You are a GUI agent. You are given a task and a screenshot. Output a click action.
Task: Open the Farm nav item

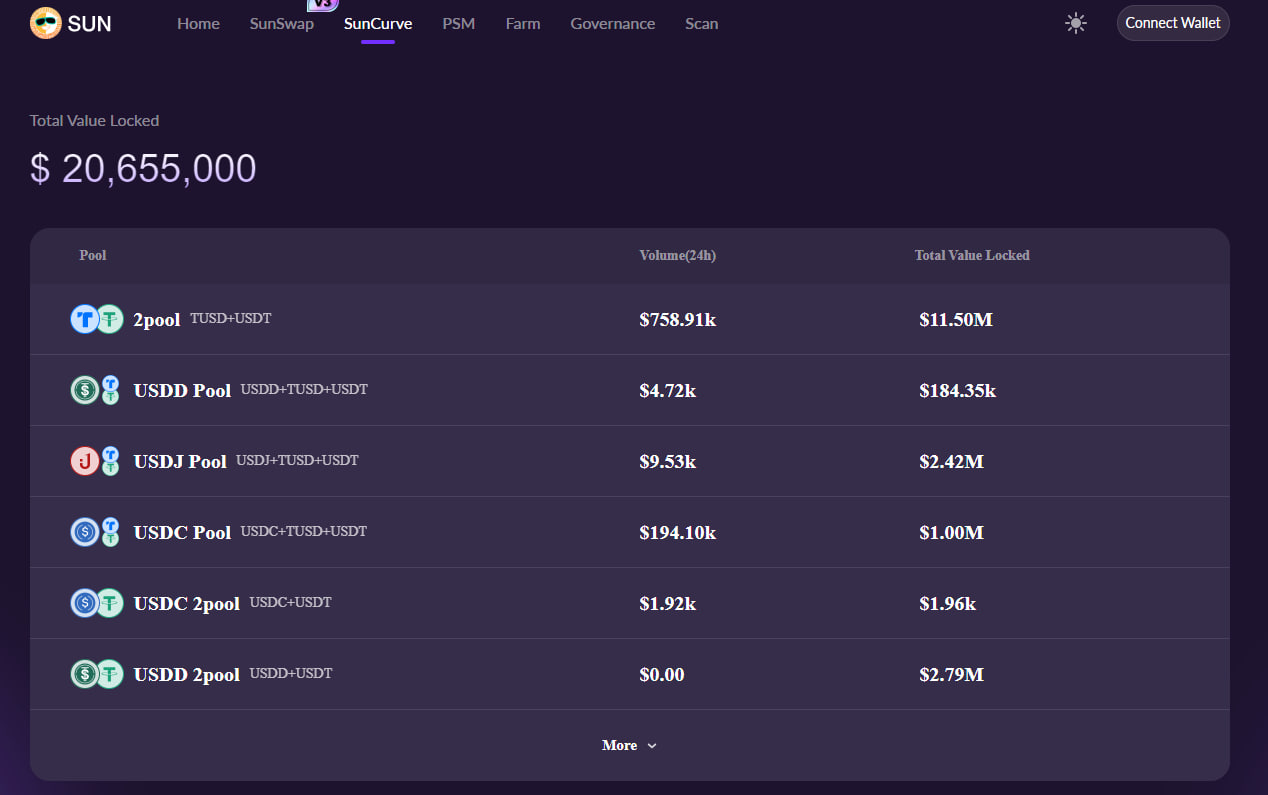pos(523,23)
